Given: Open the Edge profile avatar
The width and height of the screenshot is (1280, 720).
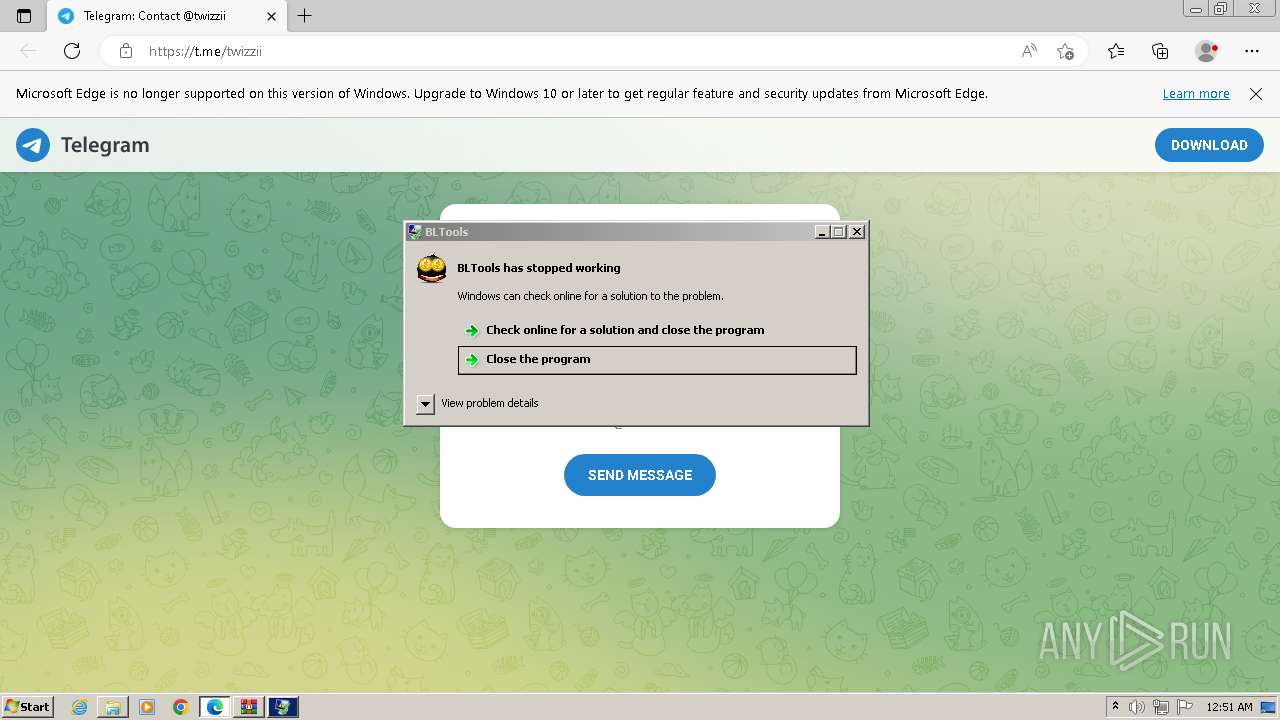Looking at the screenshot, I should (x=1206, y=51).
